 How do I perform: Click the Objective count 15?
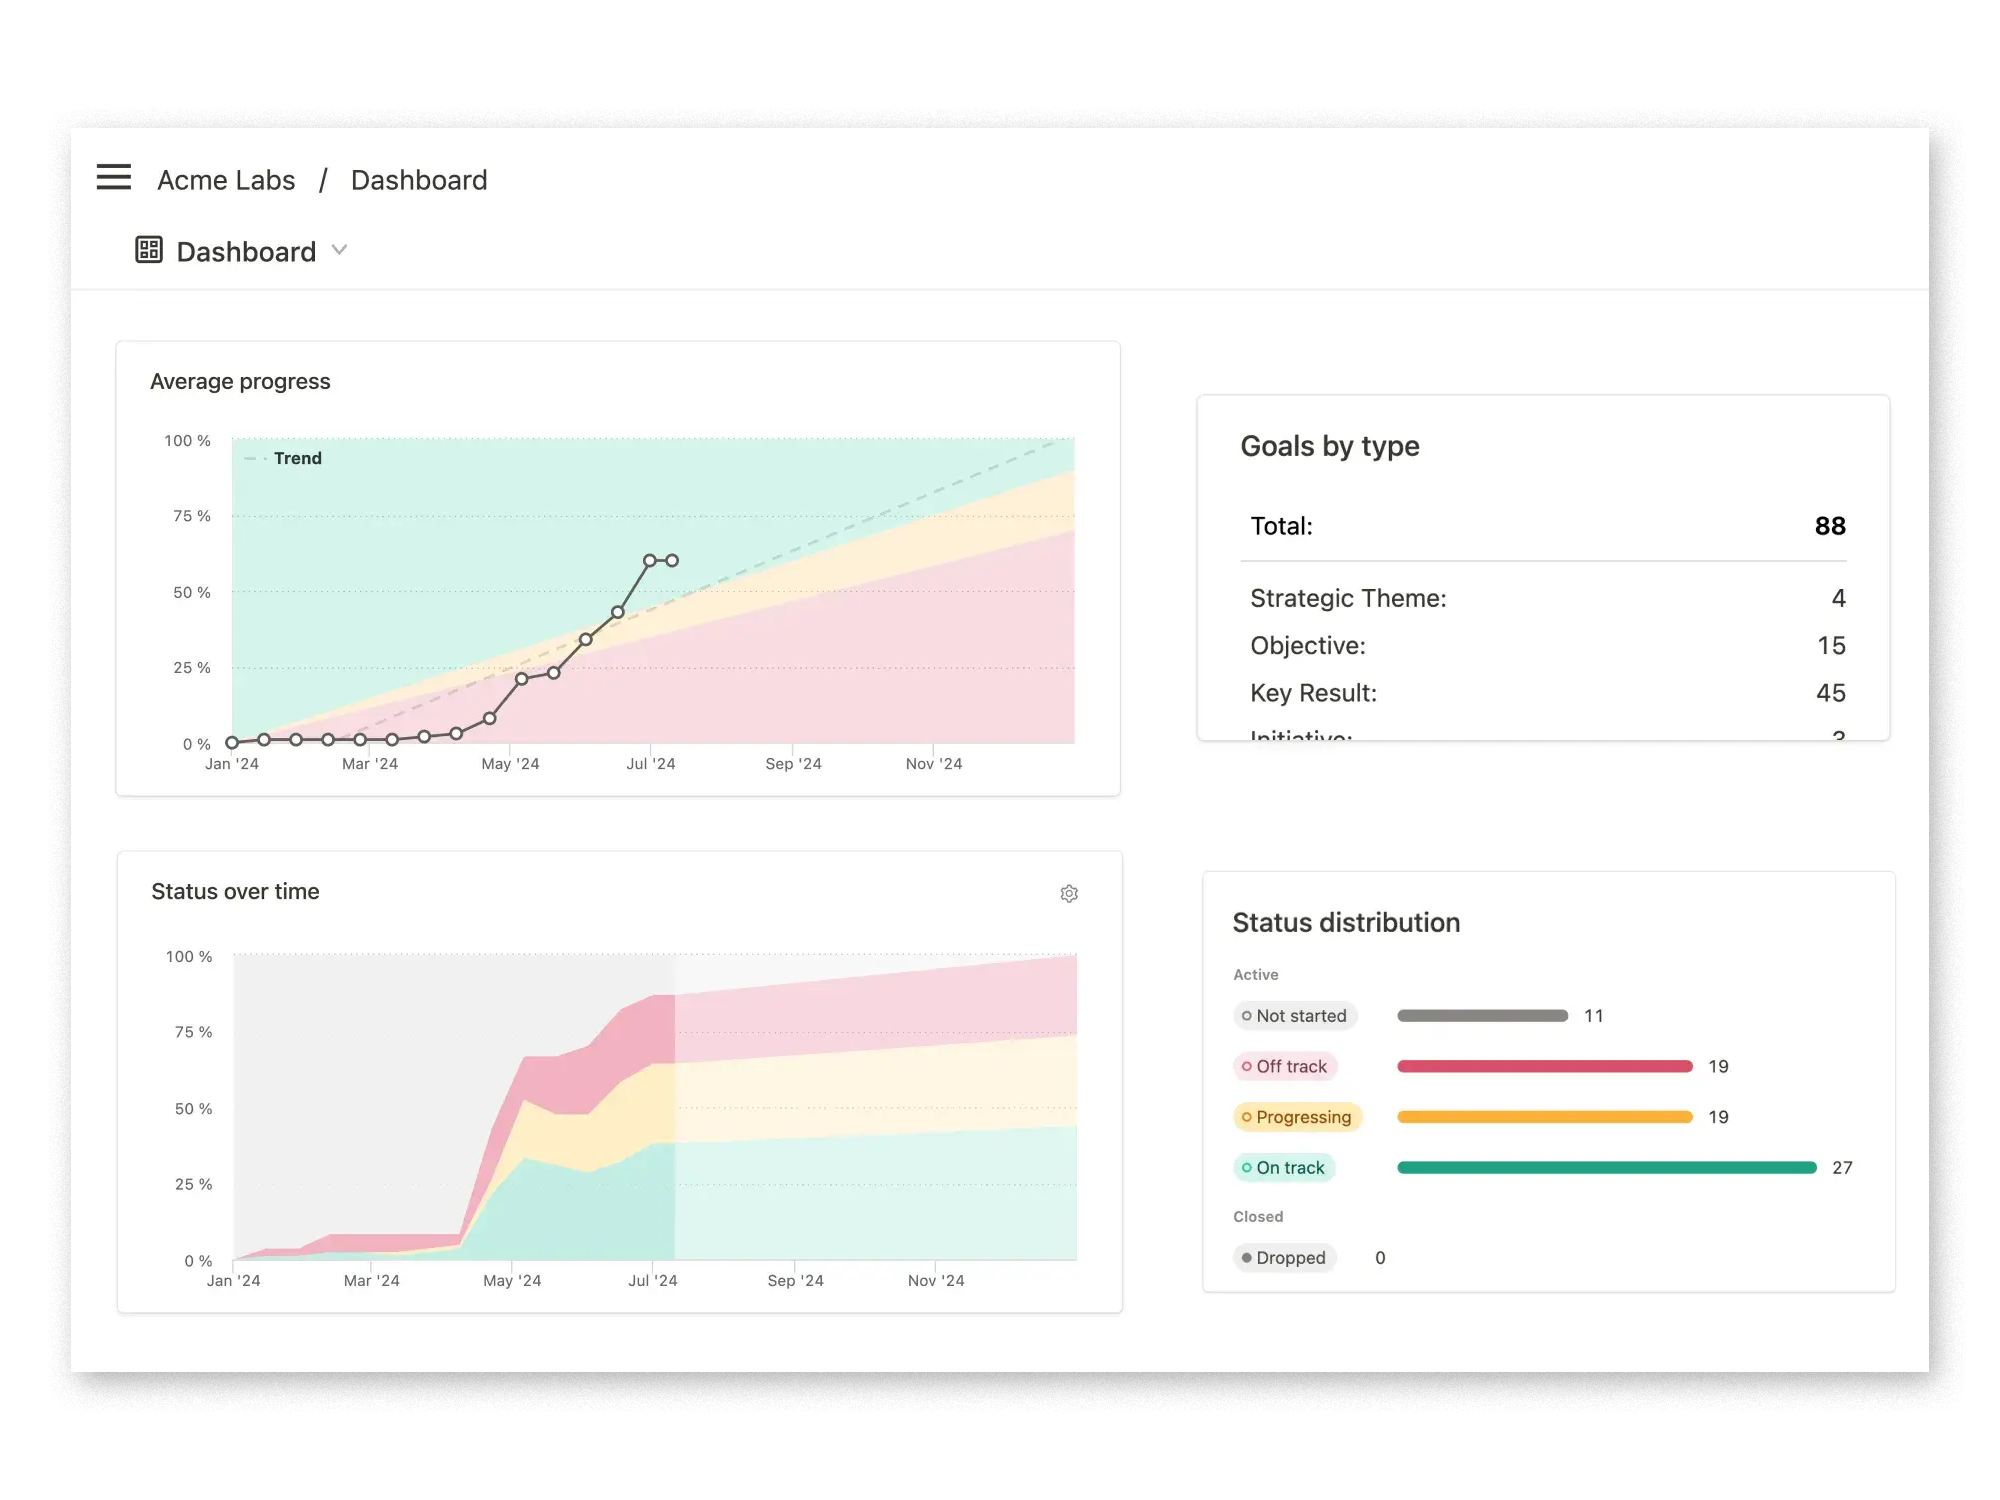click(1832, 646)
